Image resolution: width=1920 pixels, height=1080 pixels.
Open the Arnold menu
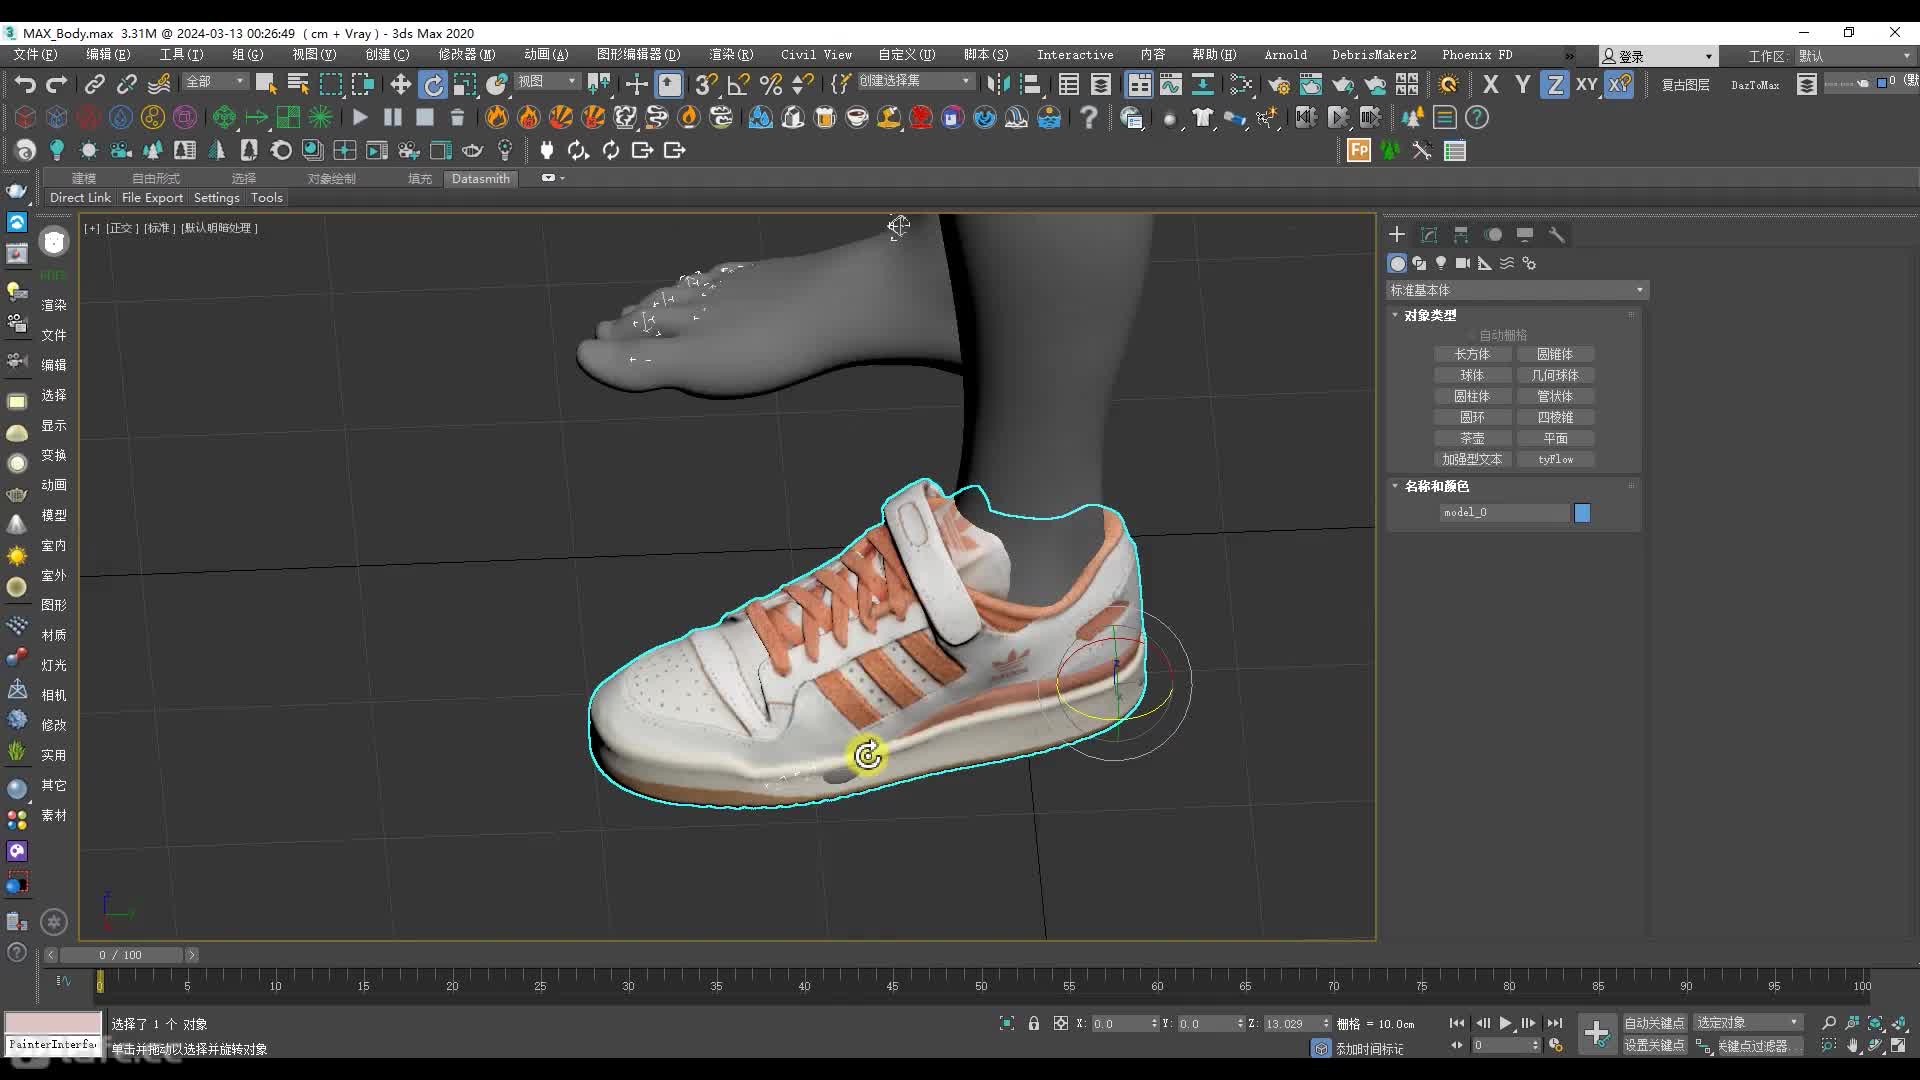click(1285, 55)
